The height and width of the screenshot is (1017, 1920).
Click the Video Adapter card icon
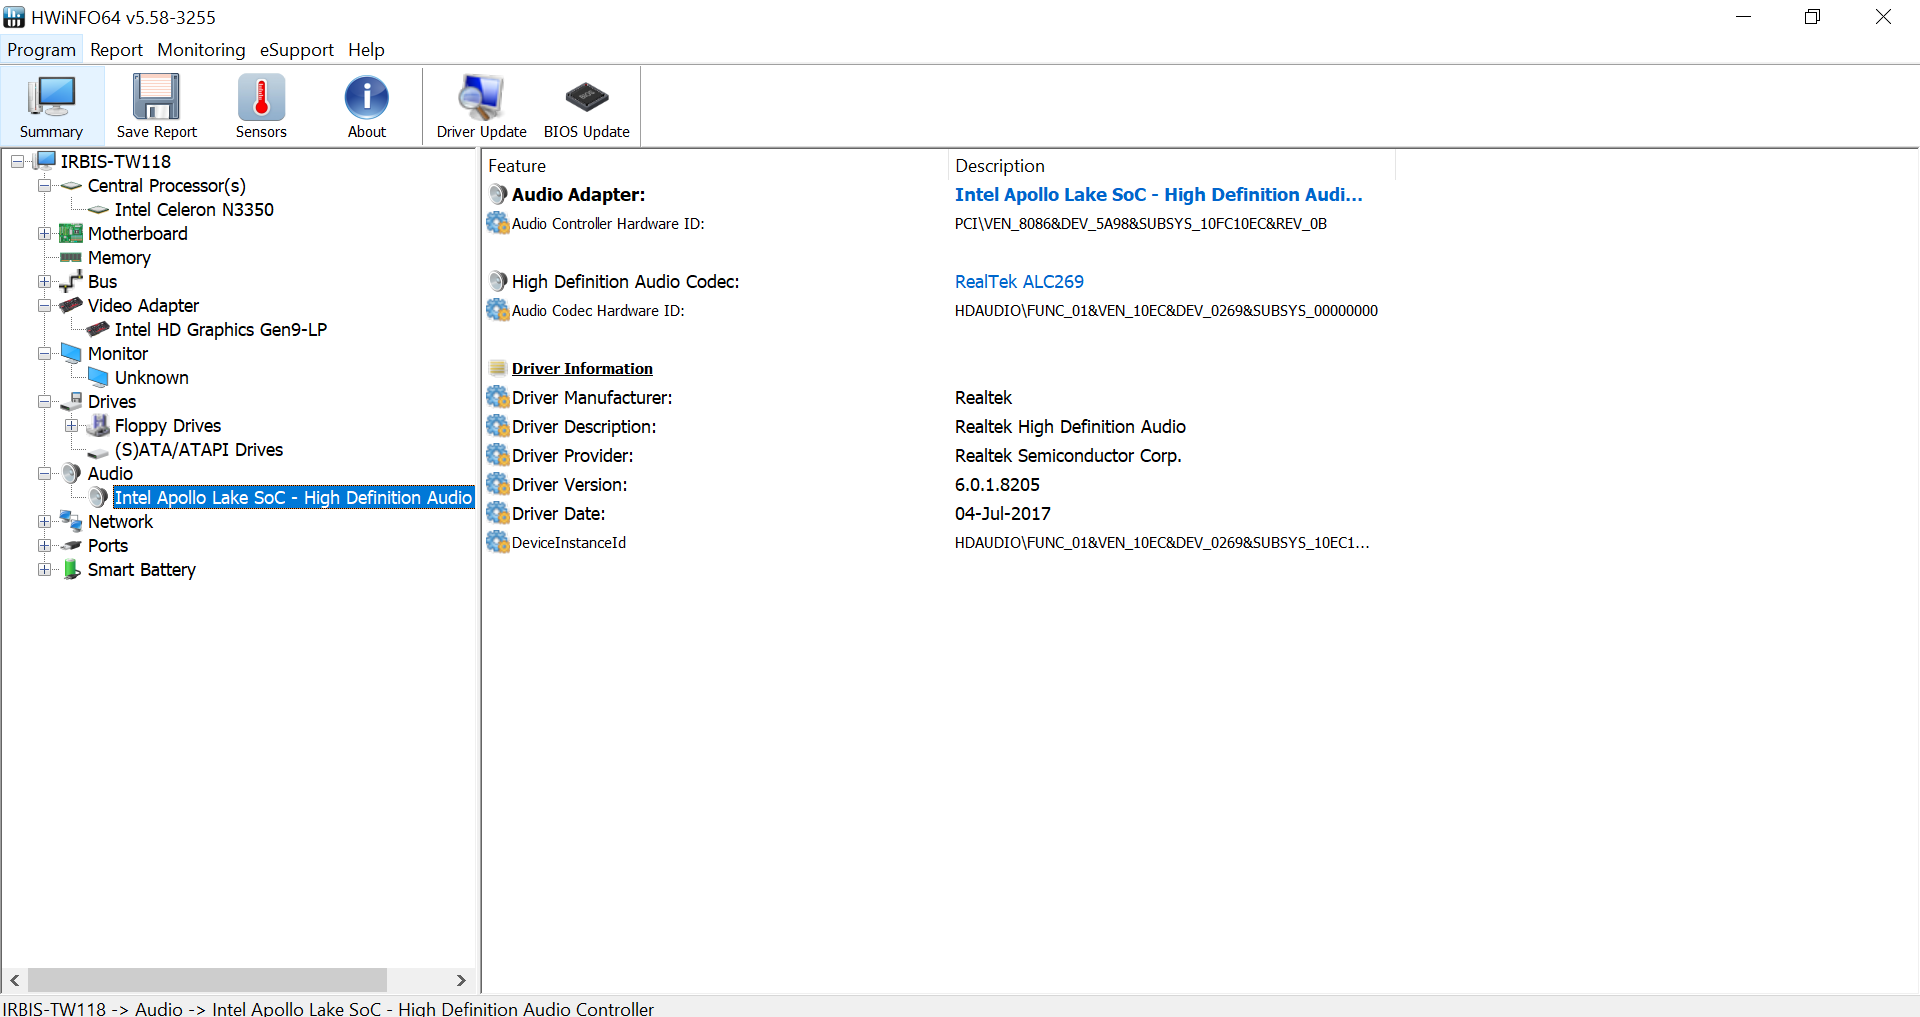[x=71, y=305]
